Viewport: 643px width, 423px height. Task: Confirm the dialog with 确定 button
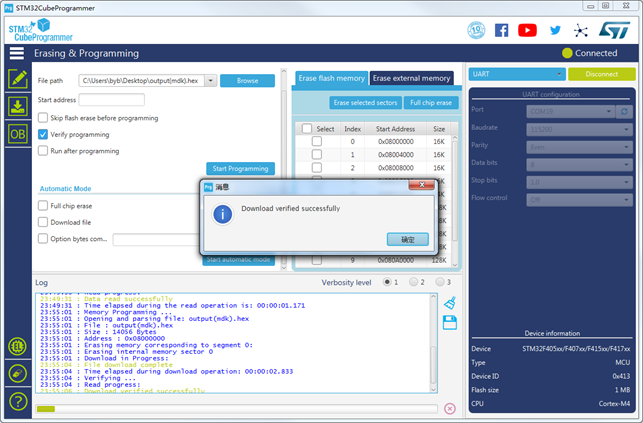407,239
